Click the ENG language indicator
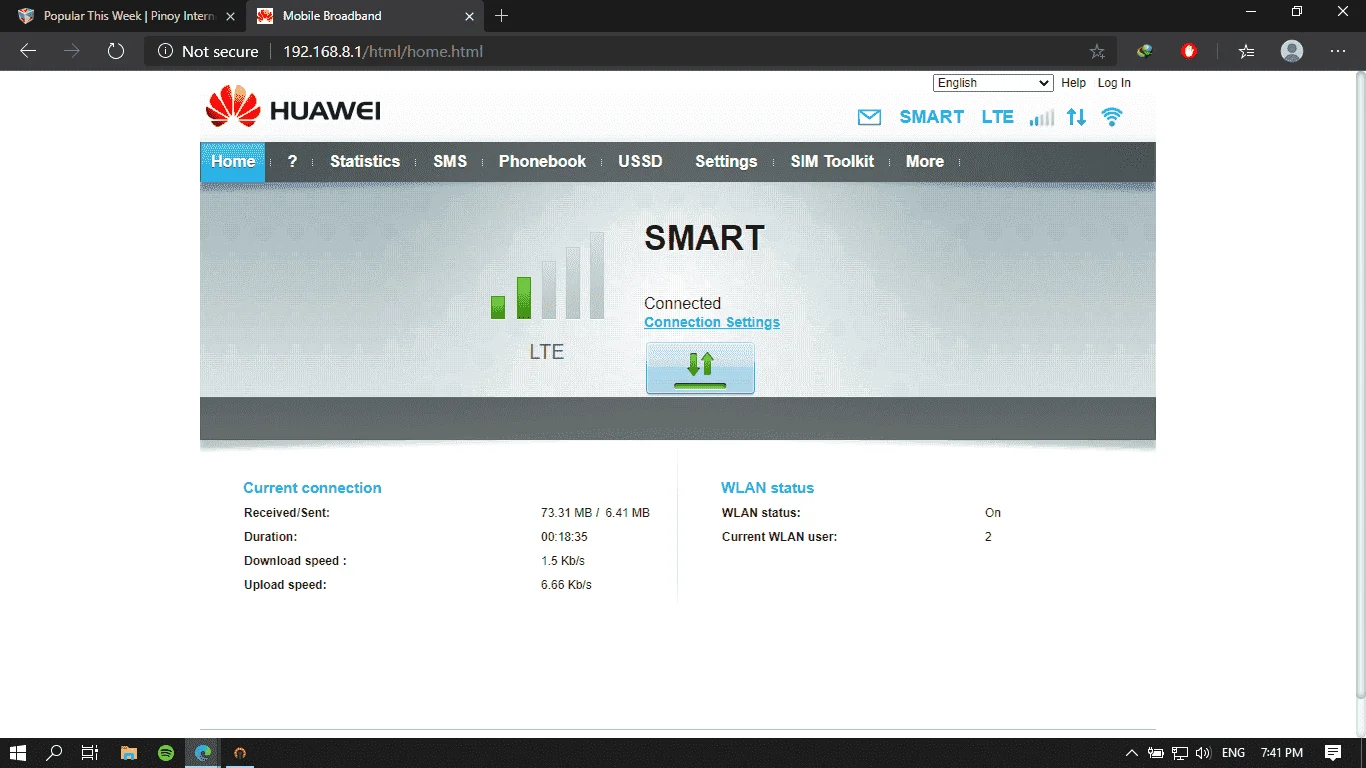The height and width of the screenshot is (768, 1366). (1233, 753)
